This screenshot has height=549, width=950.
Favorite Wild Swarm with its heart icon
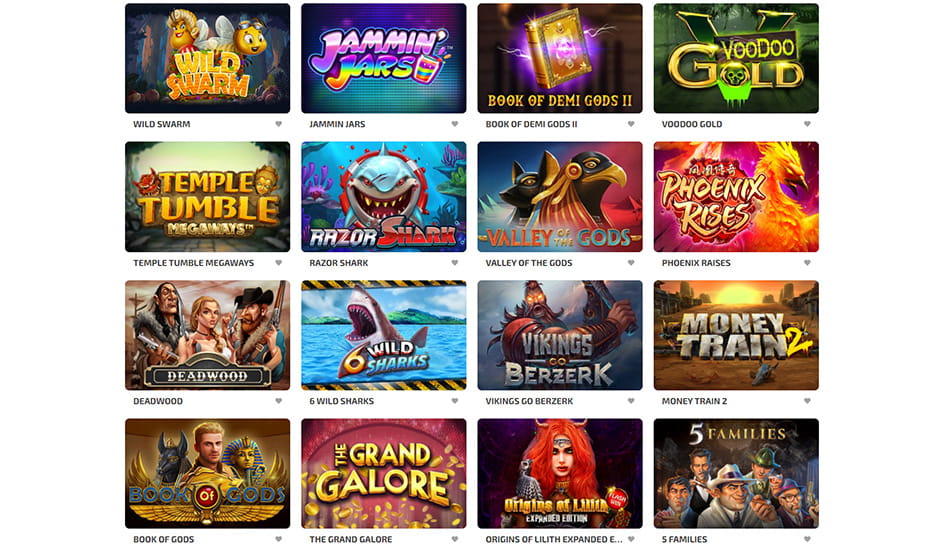(279, 124)
